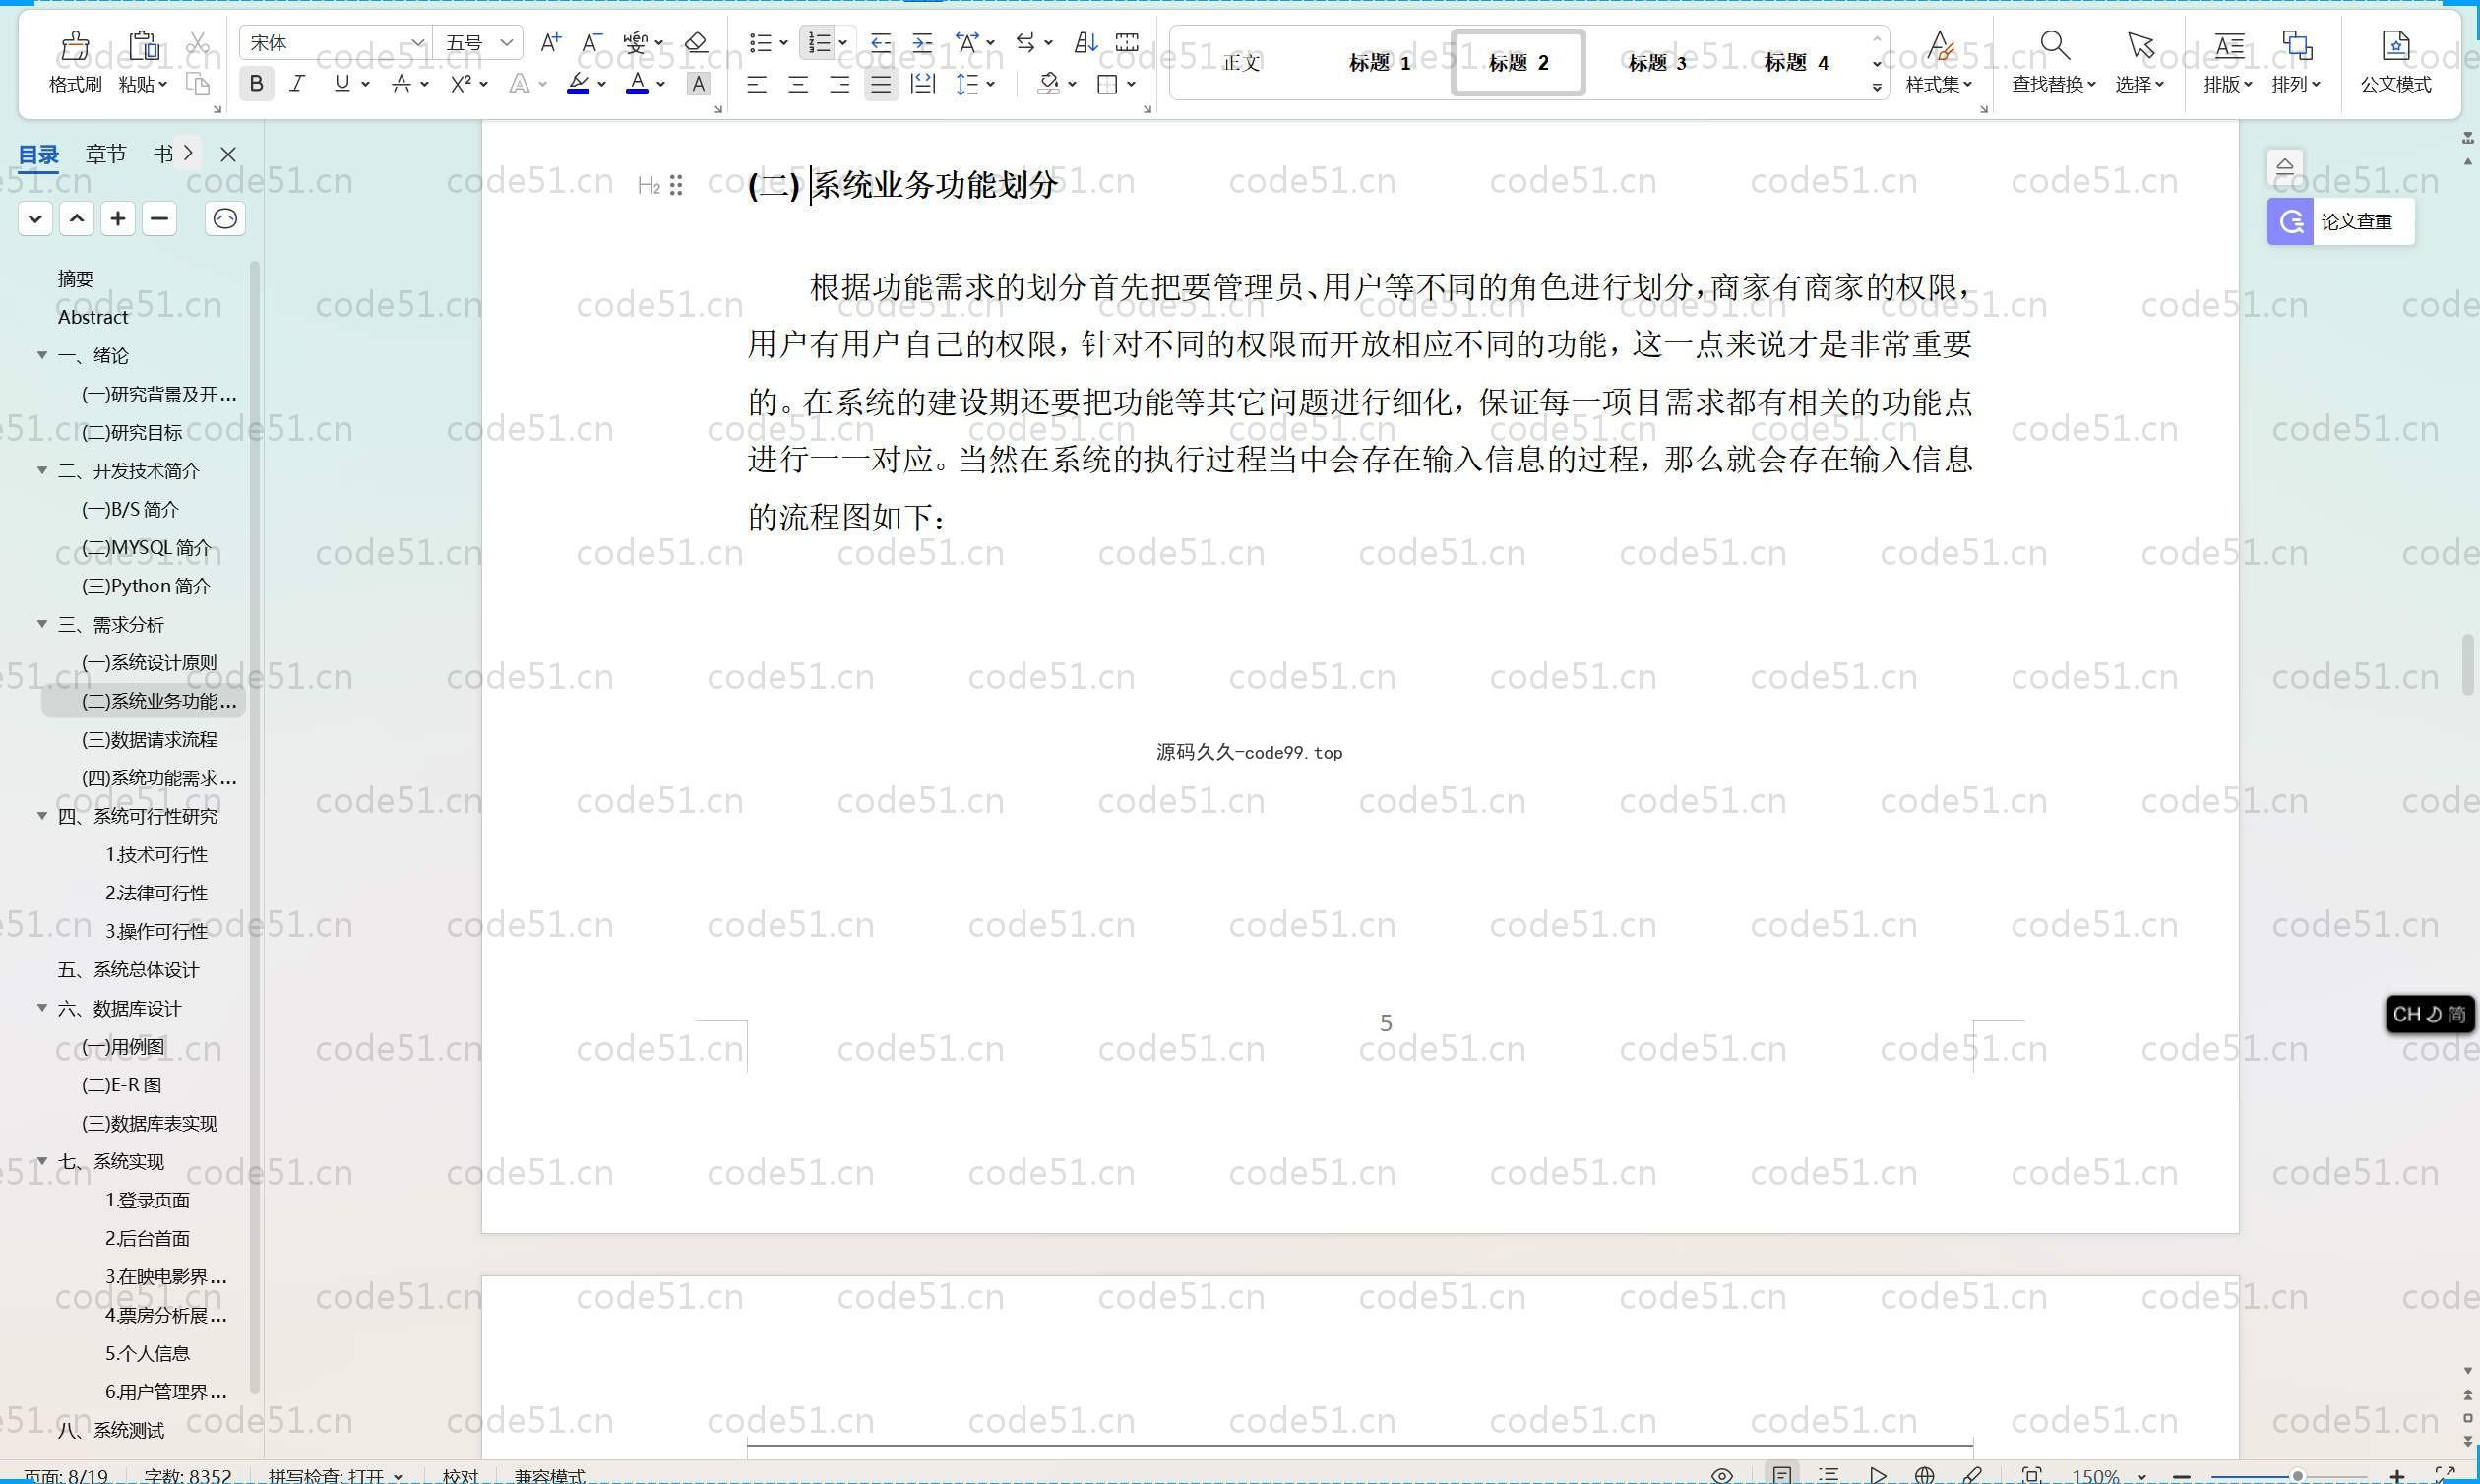This screenshot has width=2480, height=1484.
Task: Open 排版 layout menu
Action: click(x=2228, y=62)
